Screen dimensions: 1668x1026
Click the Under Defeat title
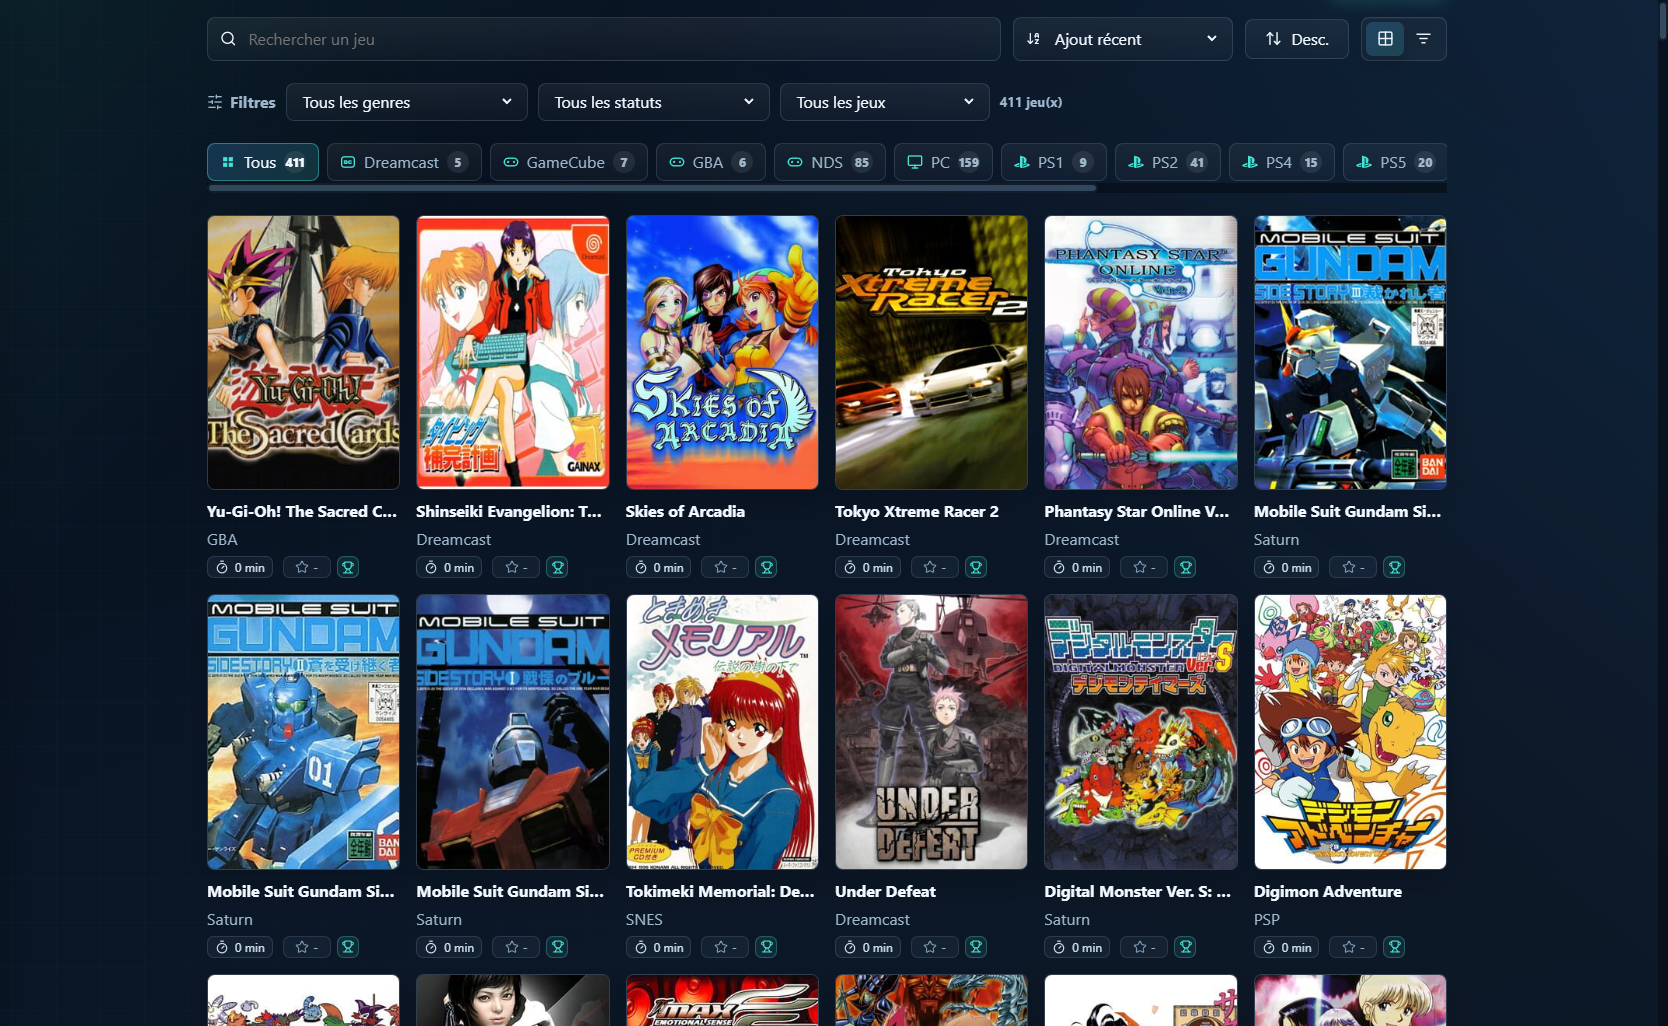coord(885,891)
